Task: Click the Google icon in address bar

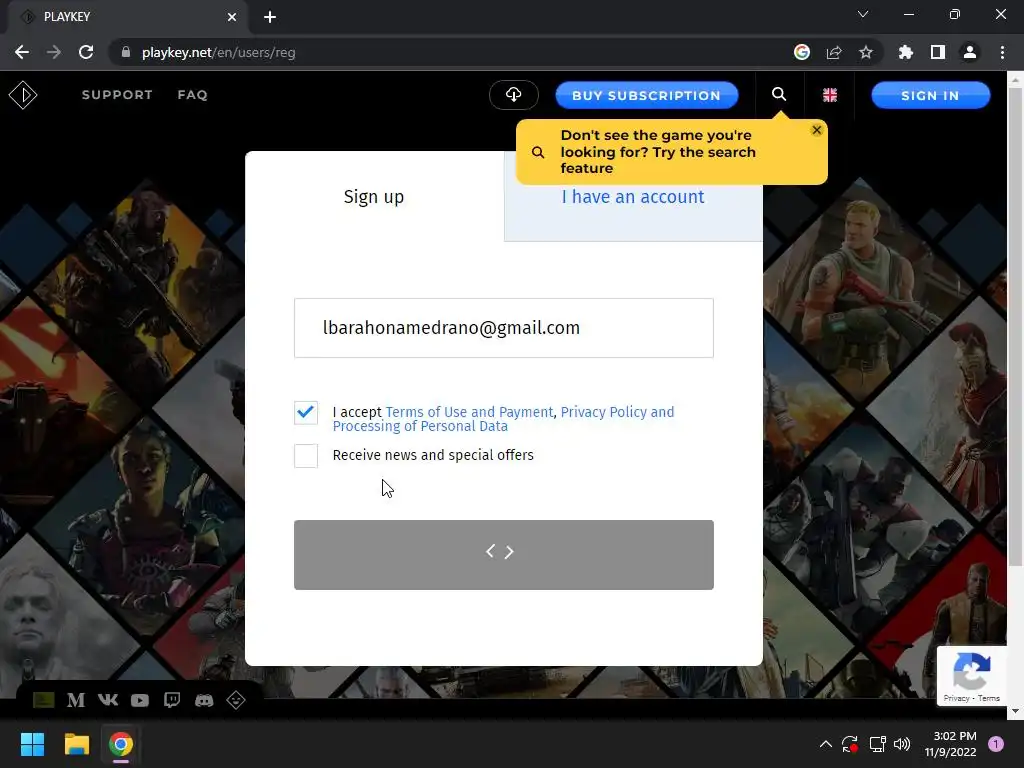Action: (802, 52)
